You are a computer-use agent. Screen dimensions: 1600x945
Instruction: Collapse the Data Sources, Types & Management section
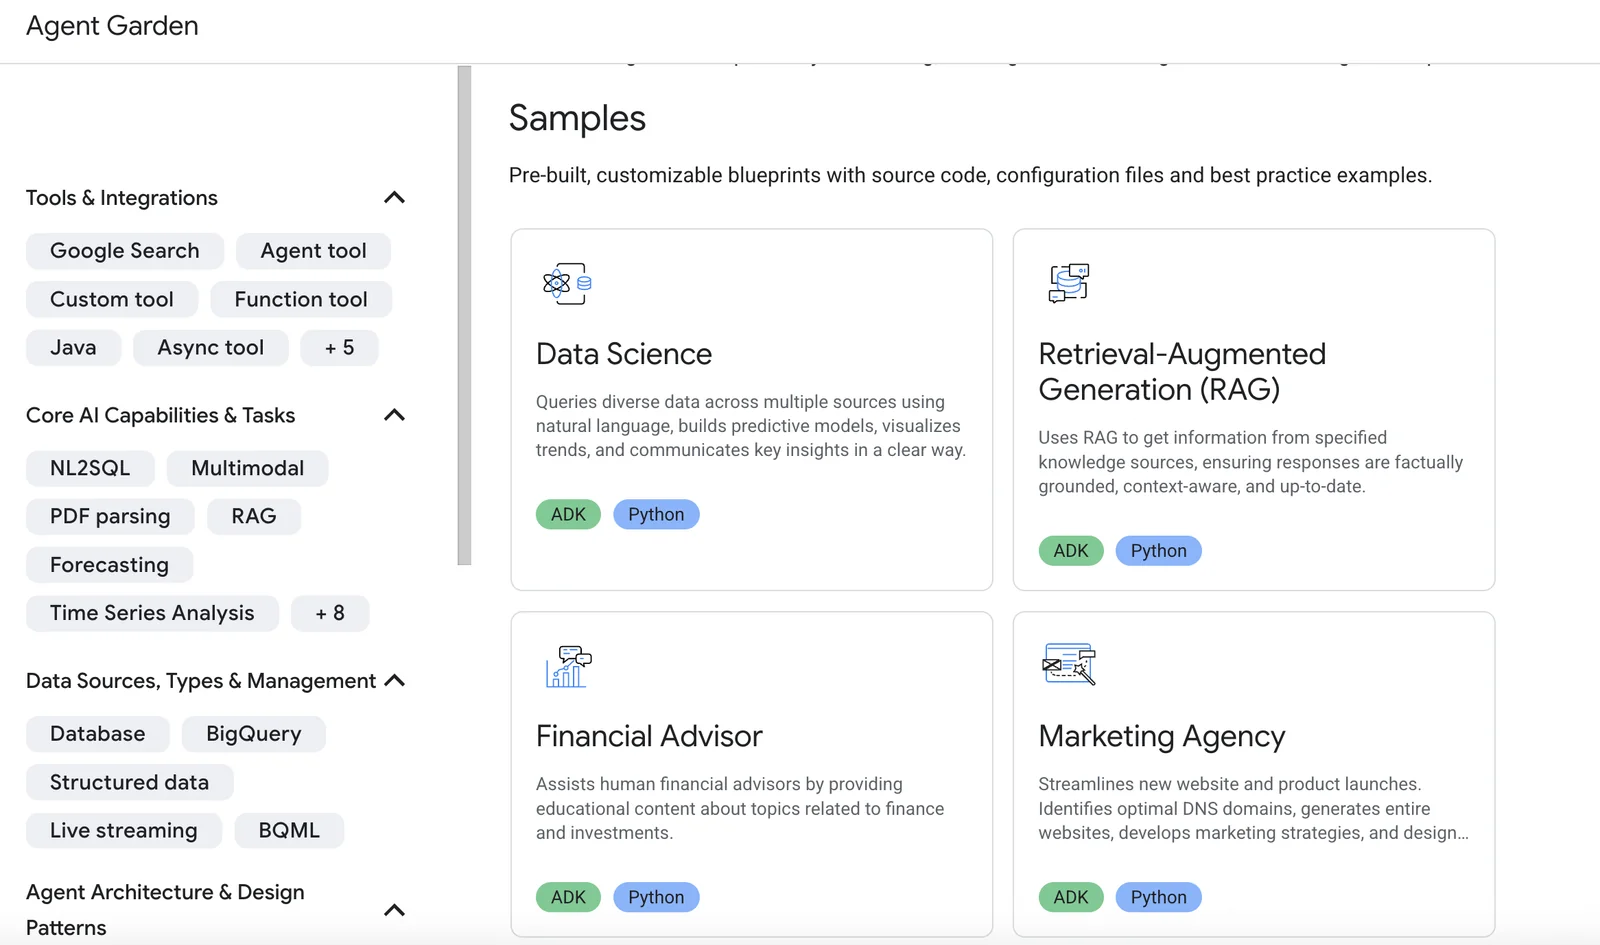coord(394,681)
